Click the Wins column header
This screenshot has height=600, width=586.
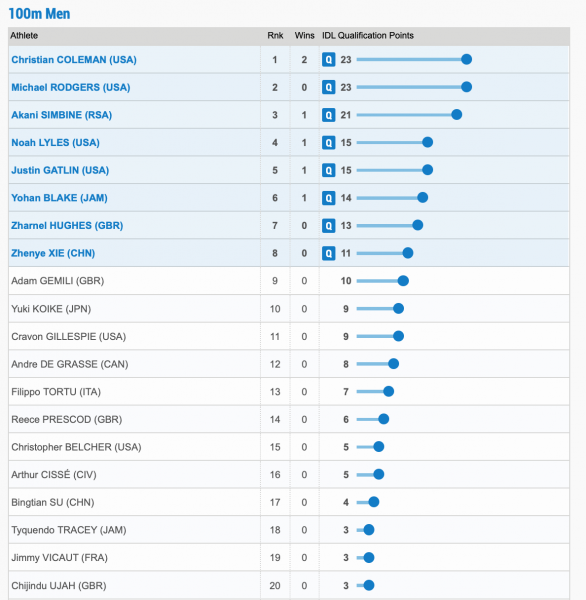click(x=304, y=36)
